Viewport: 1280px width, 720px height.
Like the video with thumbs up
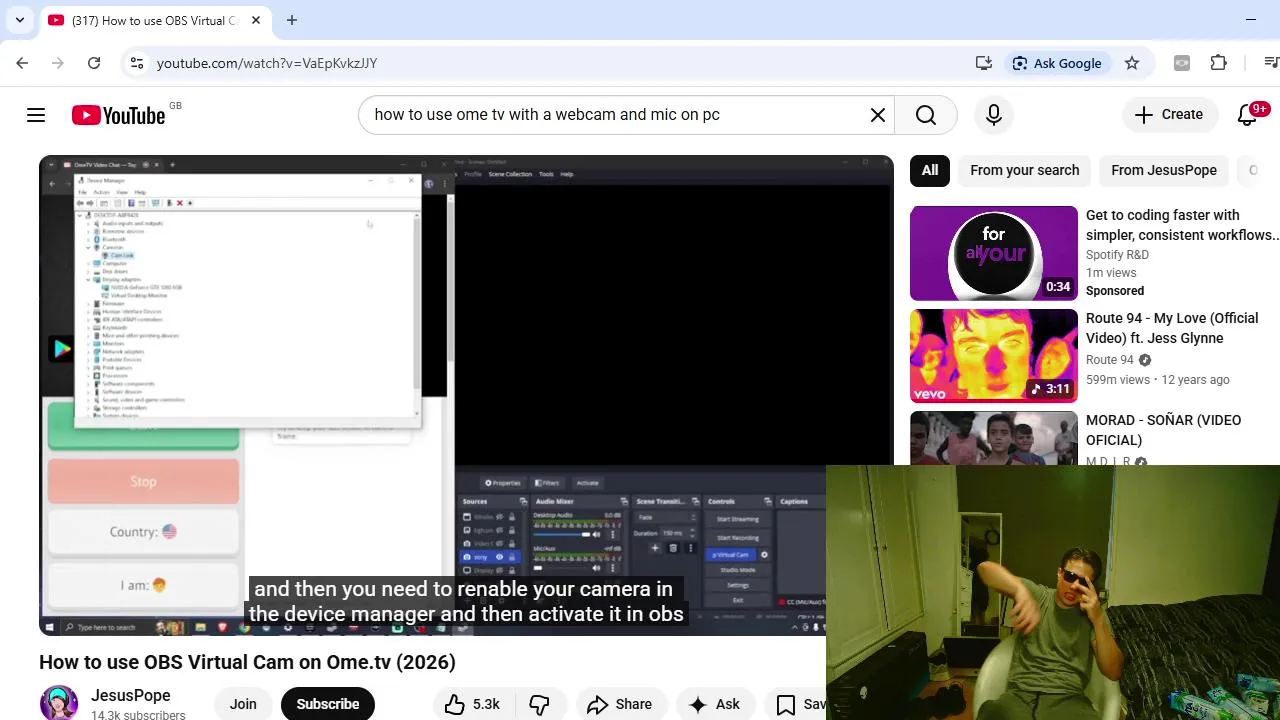click(472, 704)
